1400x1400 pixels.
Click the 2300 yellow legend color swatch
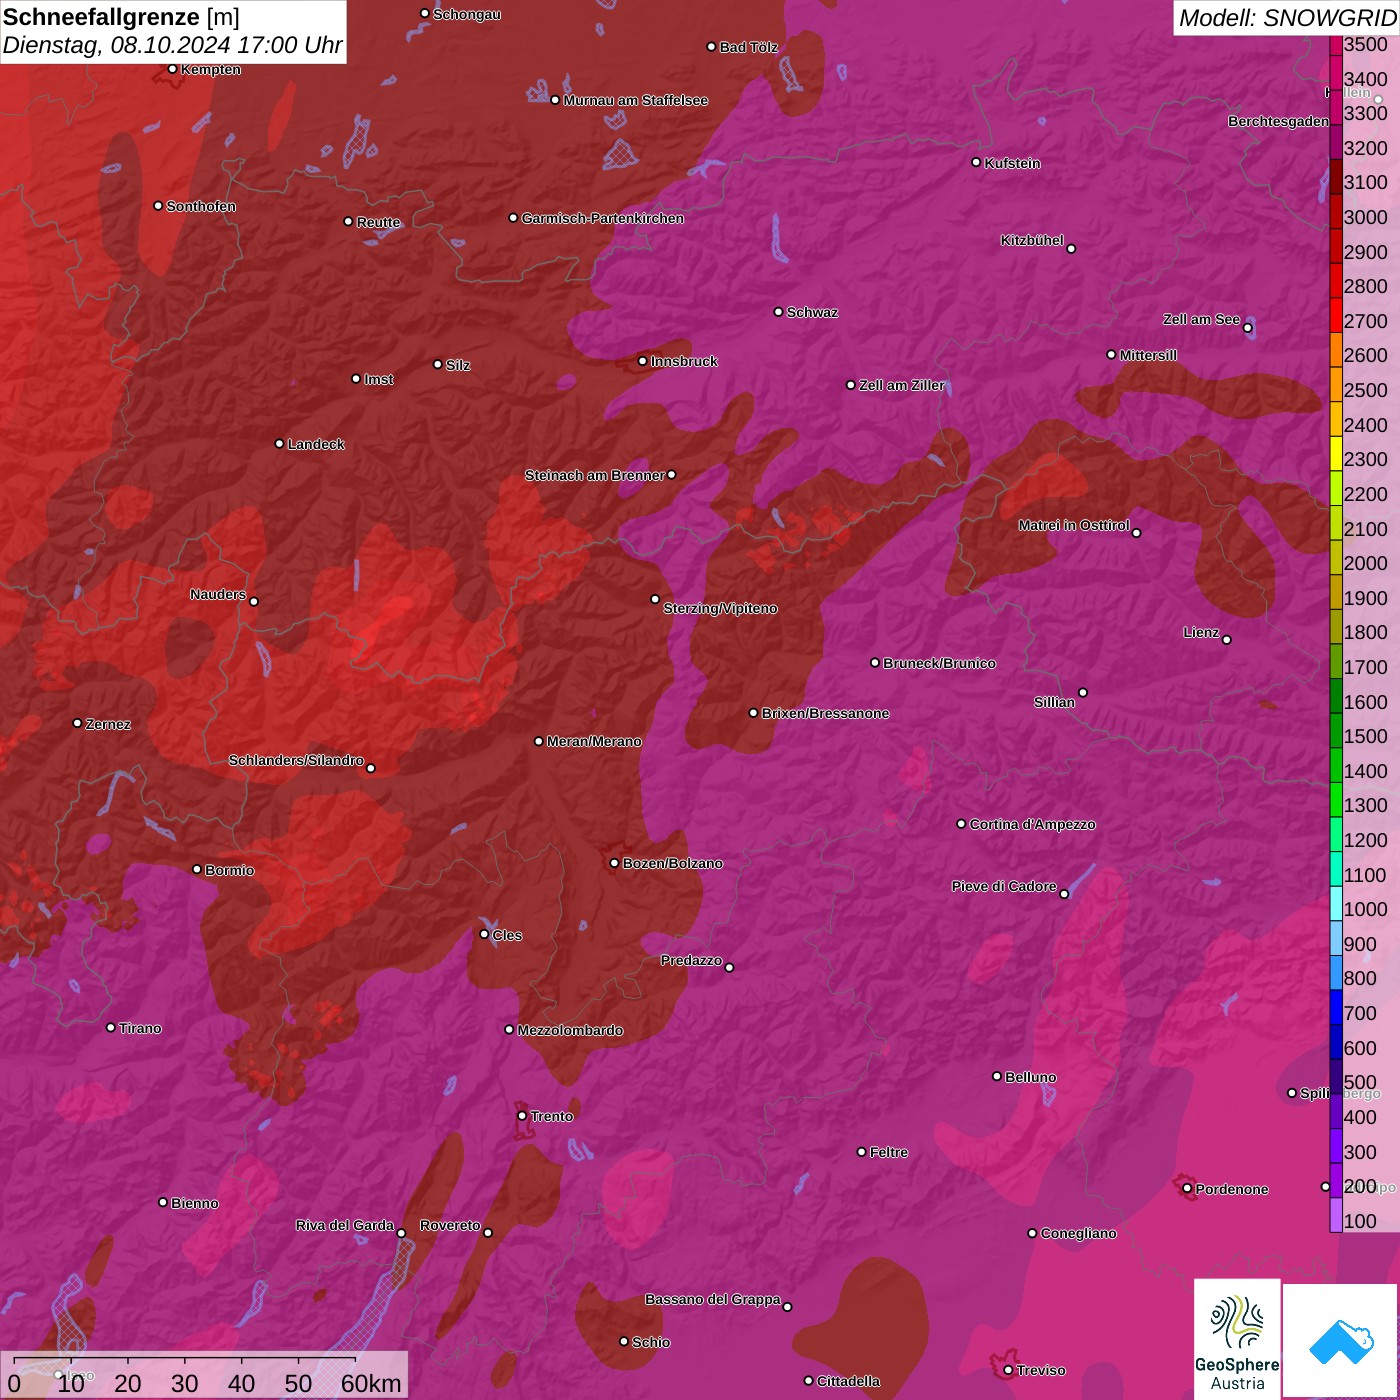[x=1336, y=453]
